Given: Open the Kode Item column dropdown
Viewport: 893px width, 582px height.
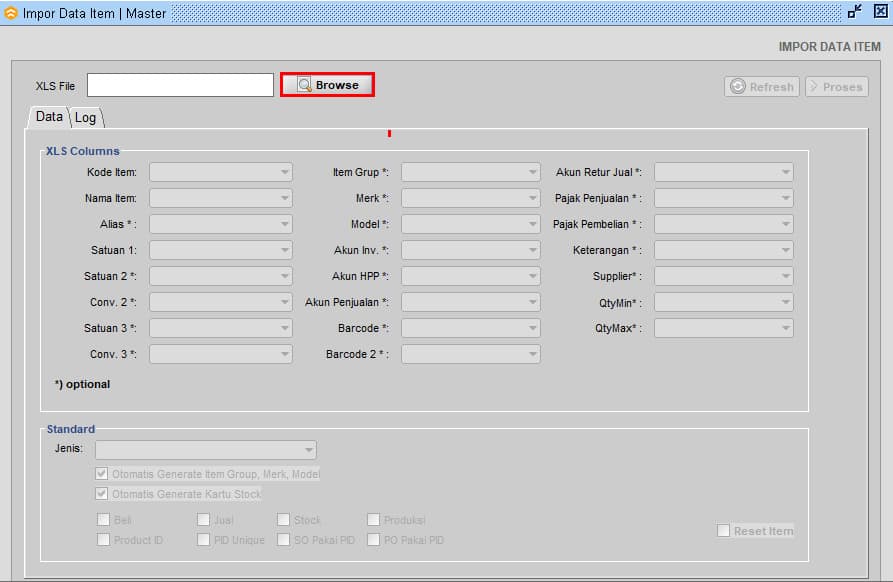Looking at the screenshot, I should click(x=284, y=172).
